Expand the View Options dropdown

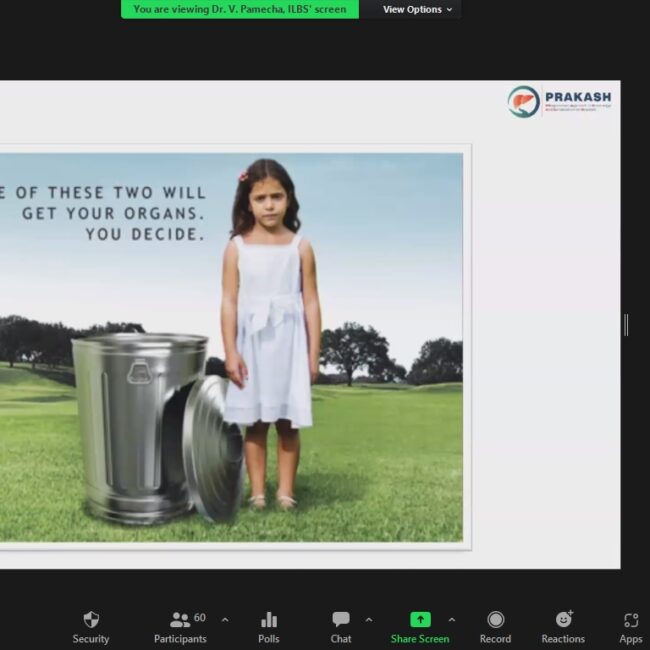(417, 9)
